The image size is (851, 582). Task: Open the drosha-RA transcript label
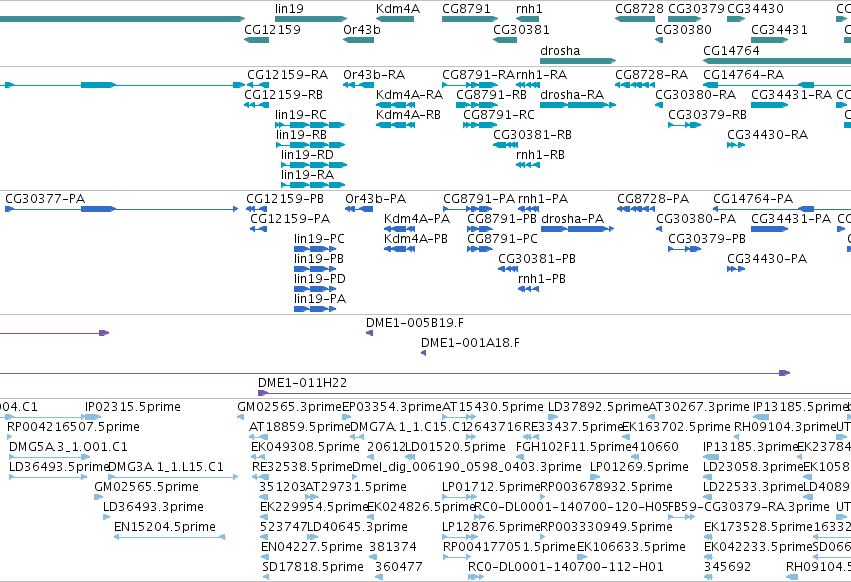coord(572,94)
